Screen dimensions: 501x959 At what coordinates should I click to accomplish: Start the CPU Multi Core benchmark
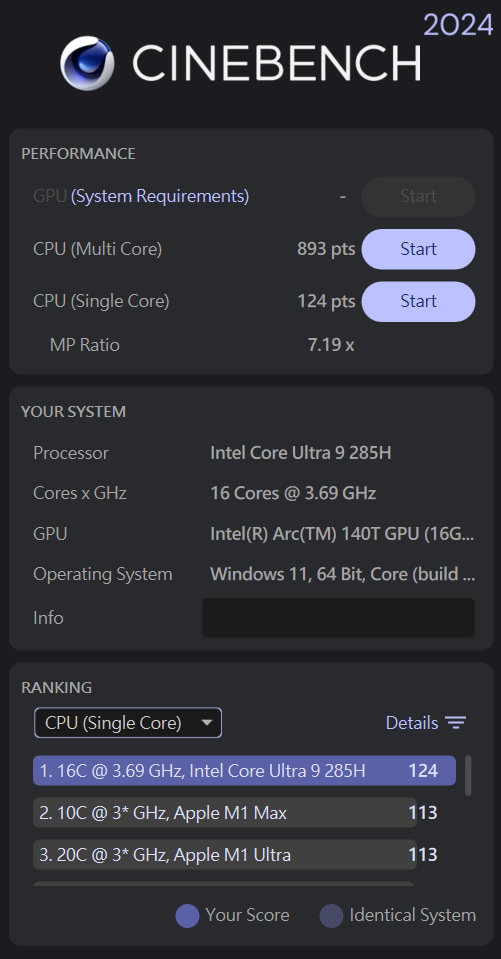(418, 249)
